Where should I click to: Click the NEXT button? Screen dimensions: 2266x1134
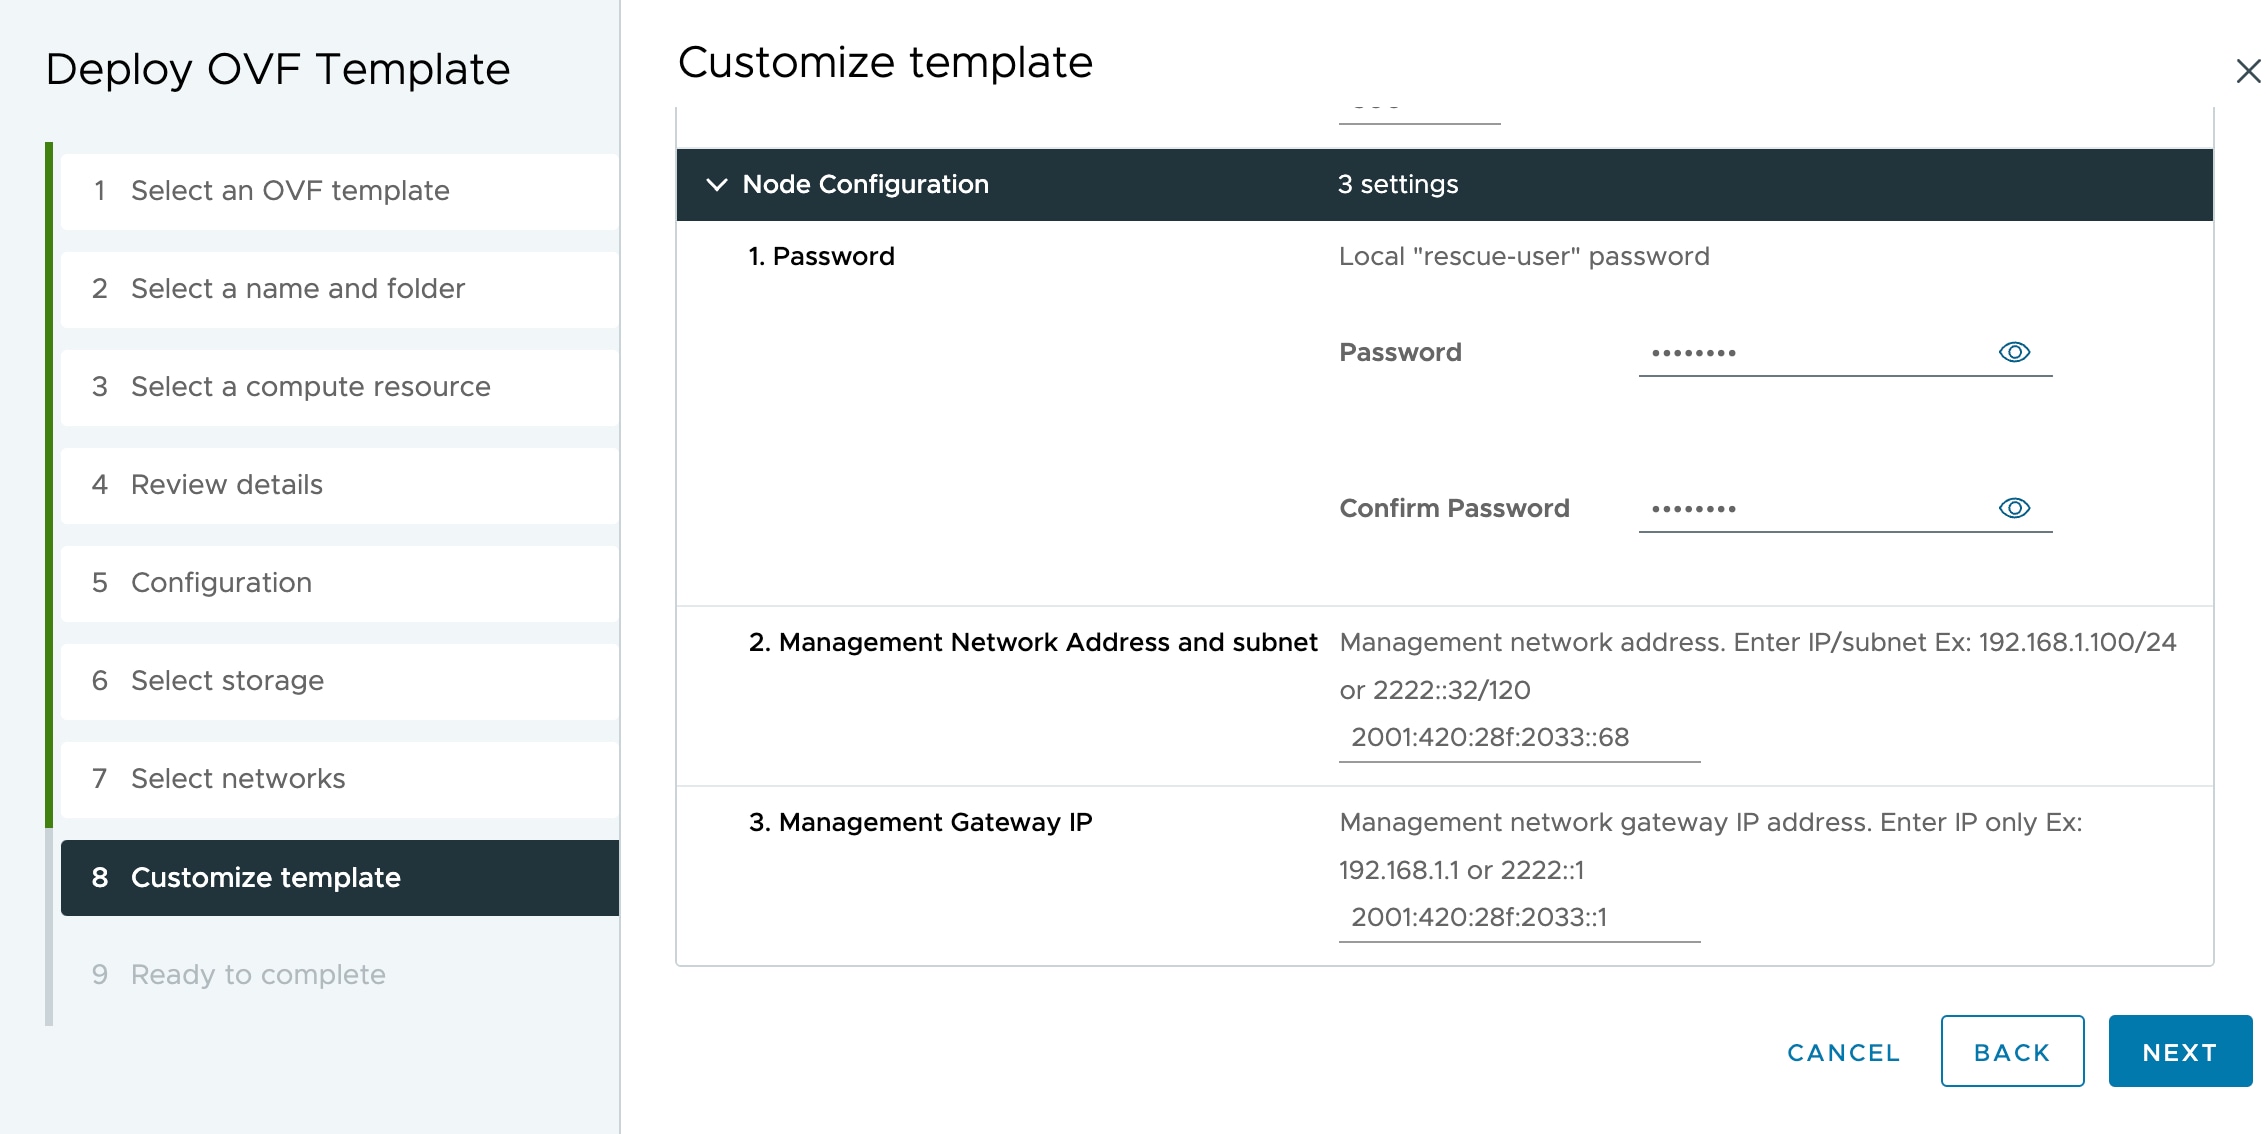pos(2180,1052)
